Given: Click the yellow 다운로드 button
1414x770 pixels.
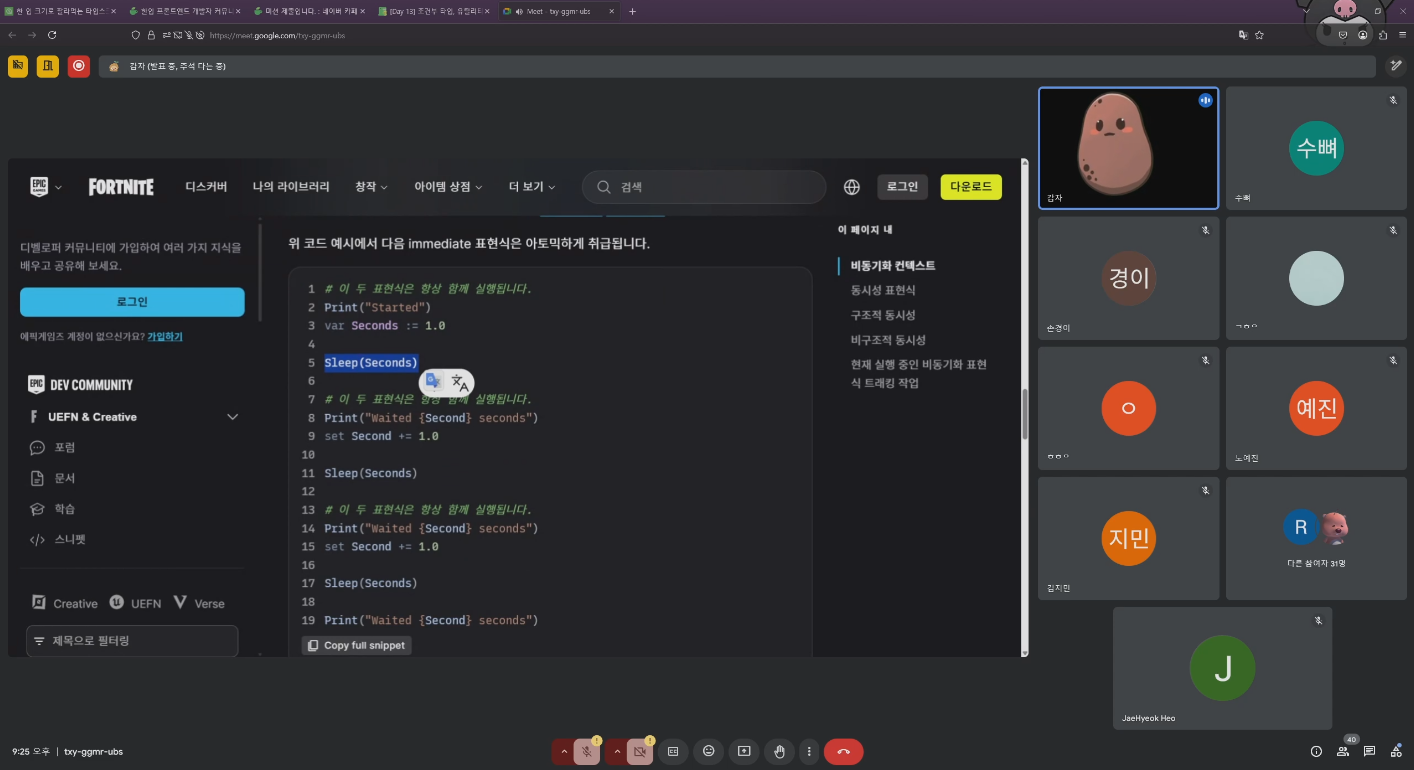Looking at the screenshot, I should click(971, 187).
